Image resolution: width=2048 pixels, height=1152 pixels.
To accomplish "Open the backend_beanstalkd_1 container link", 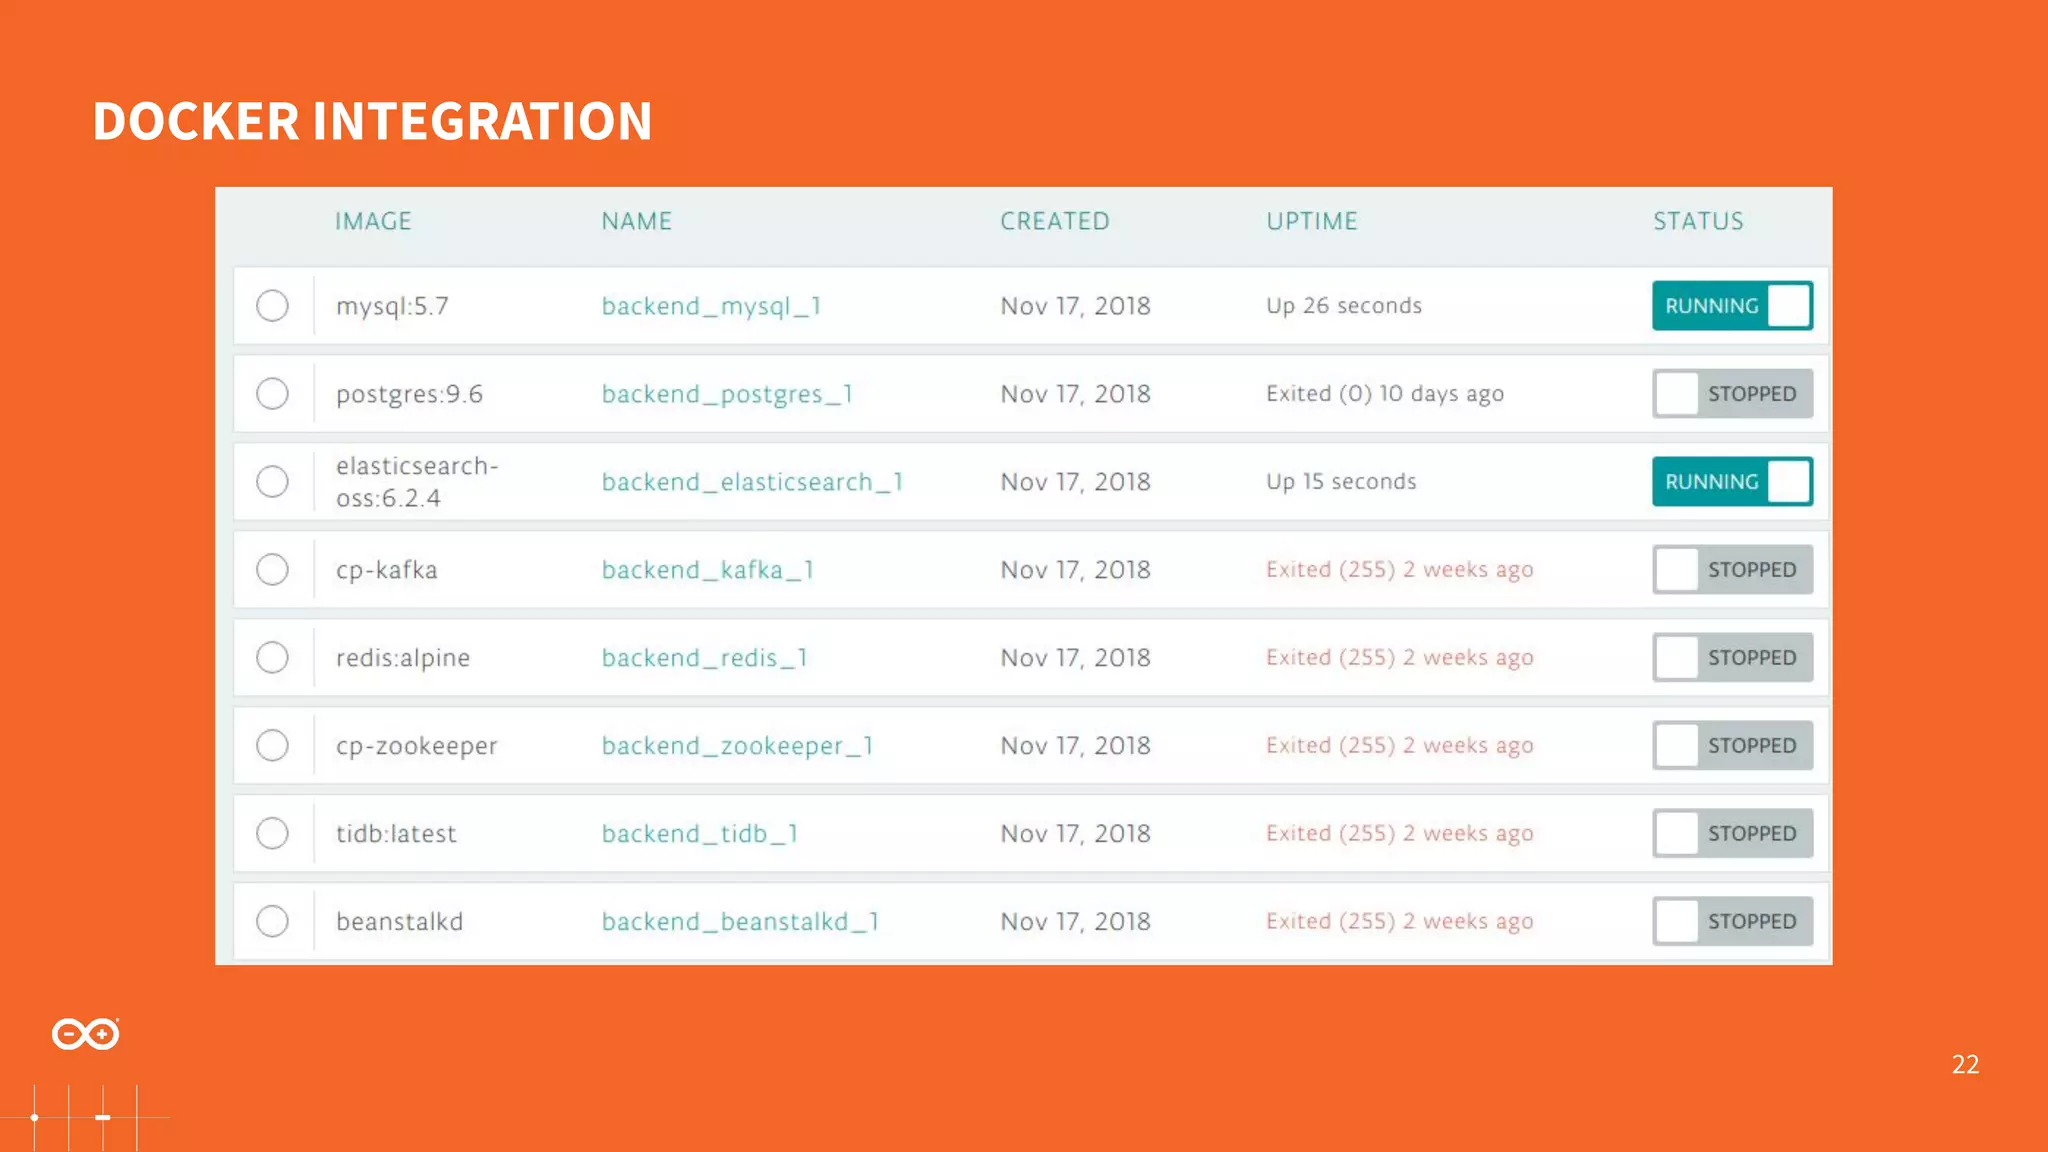I will tap(740, 923).
